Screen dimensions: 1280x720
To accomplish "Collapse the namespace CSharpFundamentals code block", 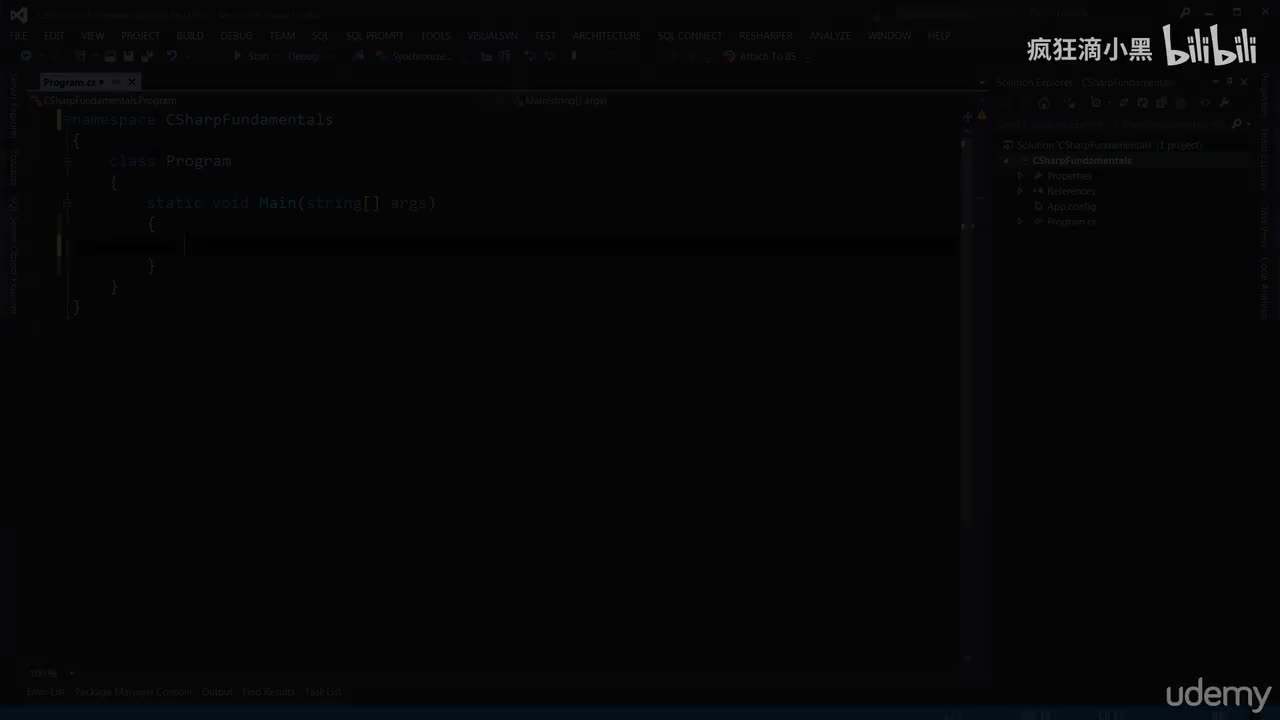I will (x=67, y=119).
